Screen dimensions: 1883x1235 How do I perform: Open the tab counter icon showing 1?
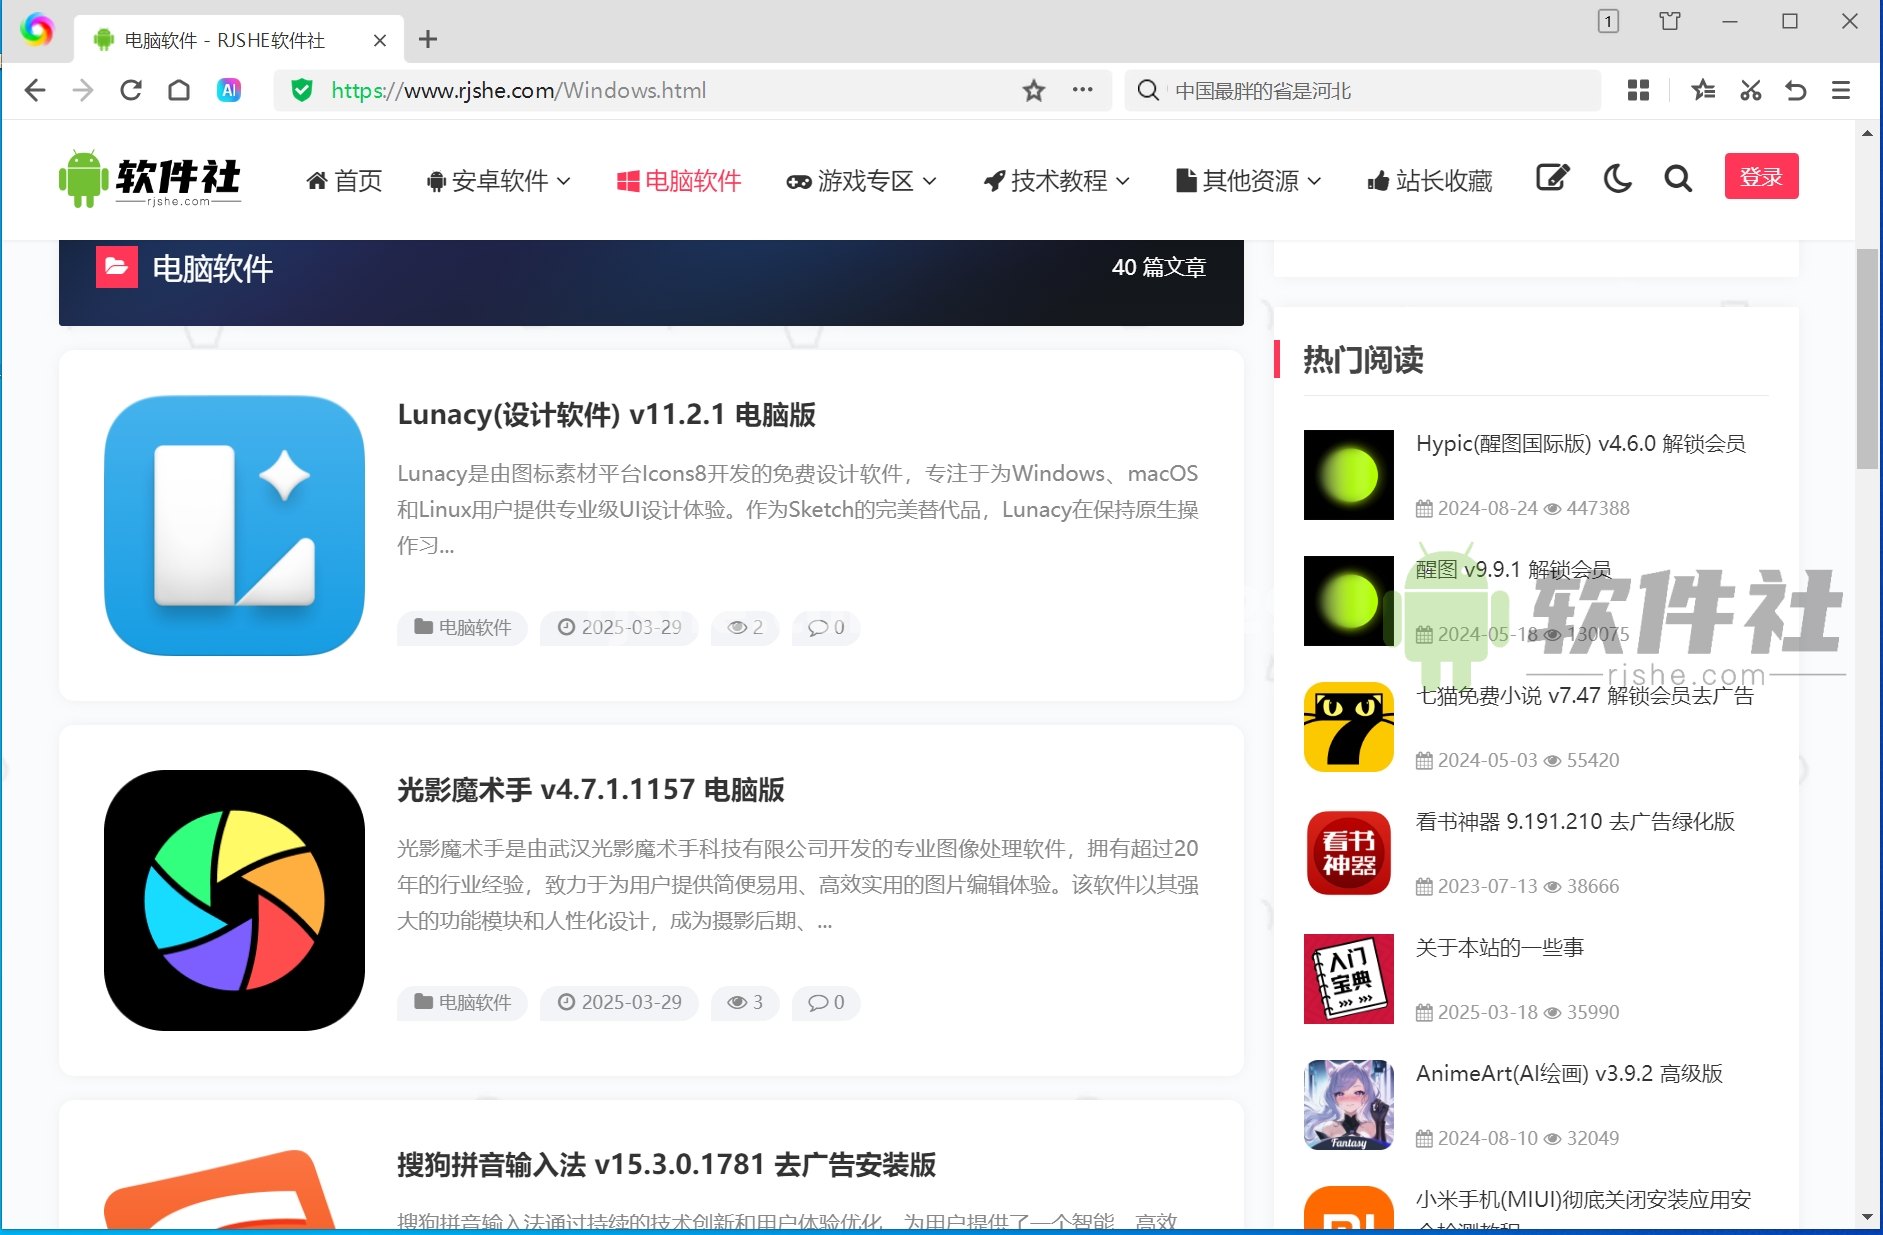pos(1608,21)
